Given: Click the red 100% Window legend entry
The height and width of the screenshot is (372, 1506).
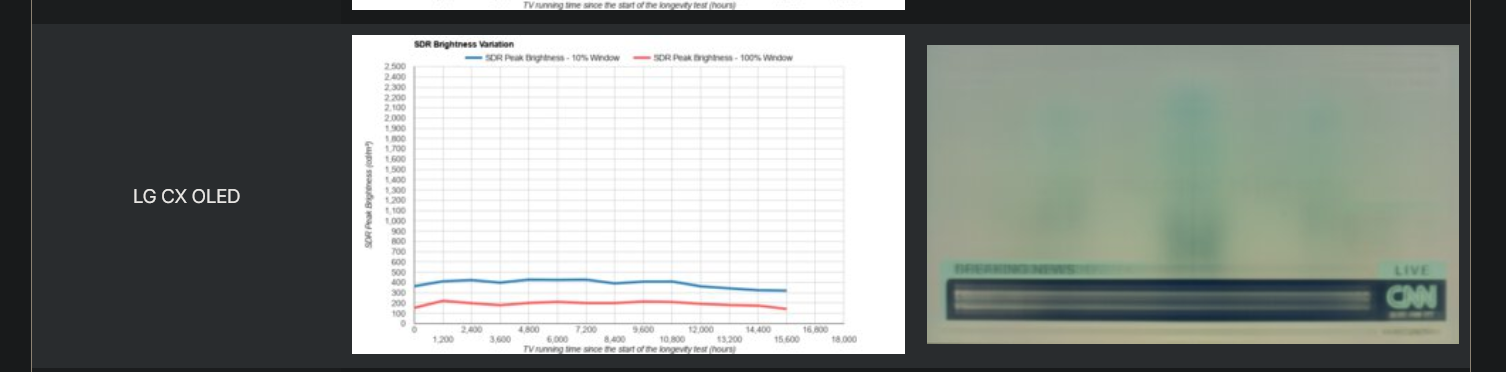Looking at the screenshot, I should pos(713,58).
